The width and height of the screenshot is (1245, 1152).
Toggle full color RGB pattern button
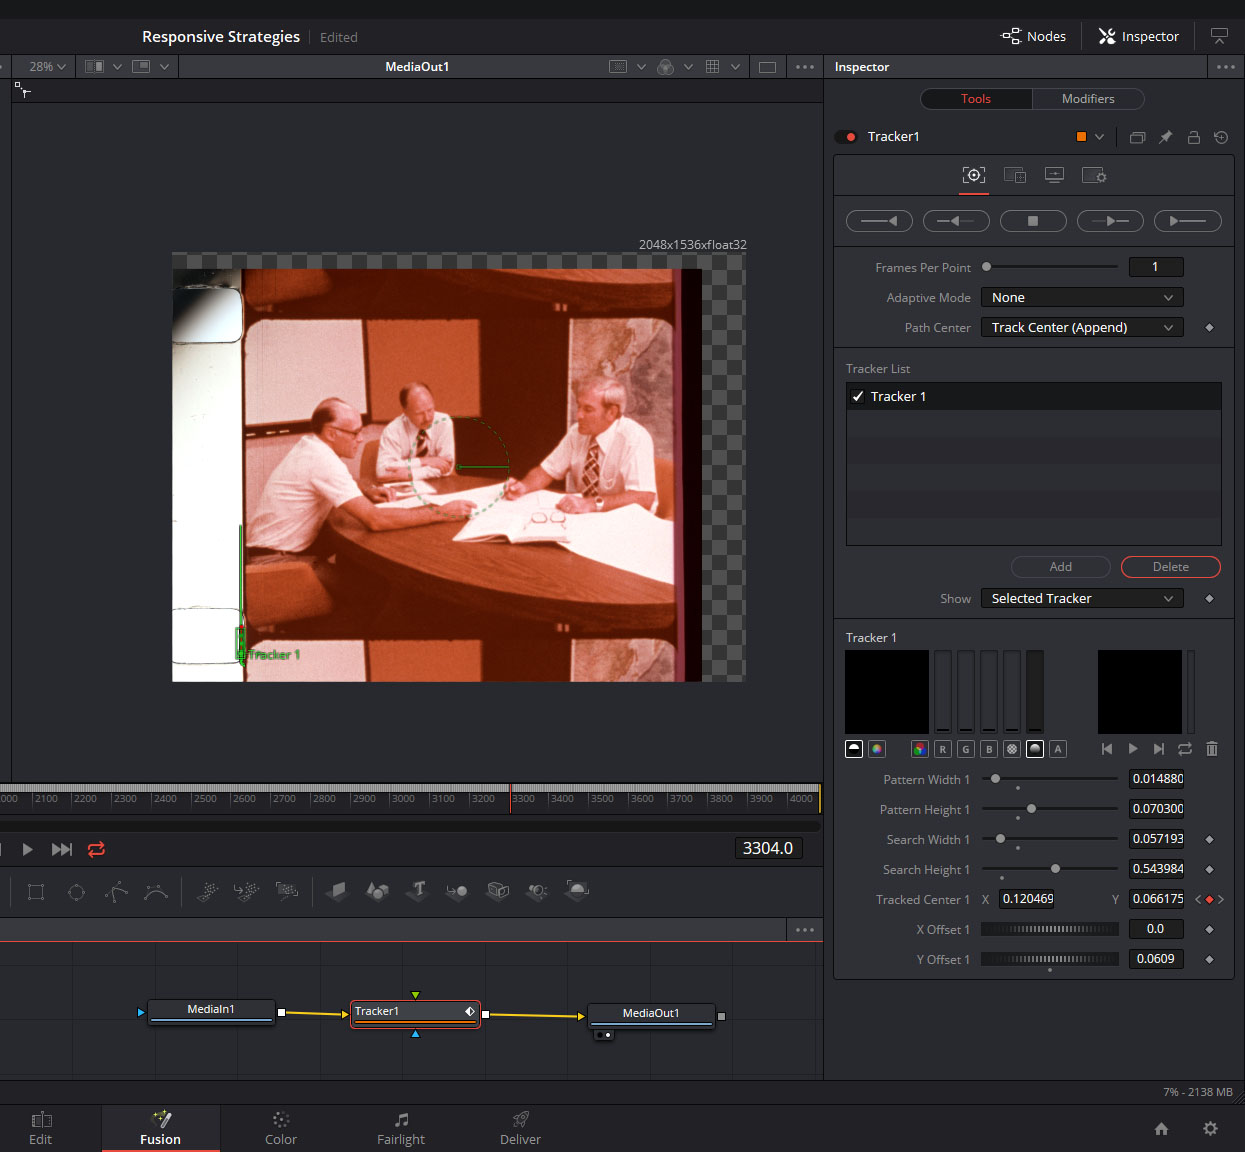(x=919, y=749)
